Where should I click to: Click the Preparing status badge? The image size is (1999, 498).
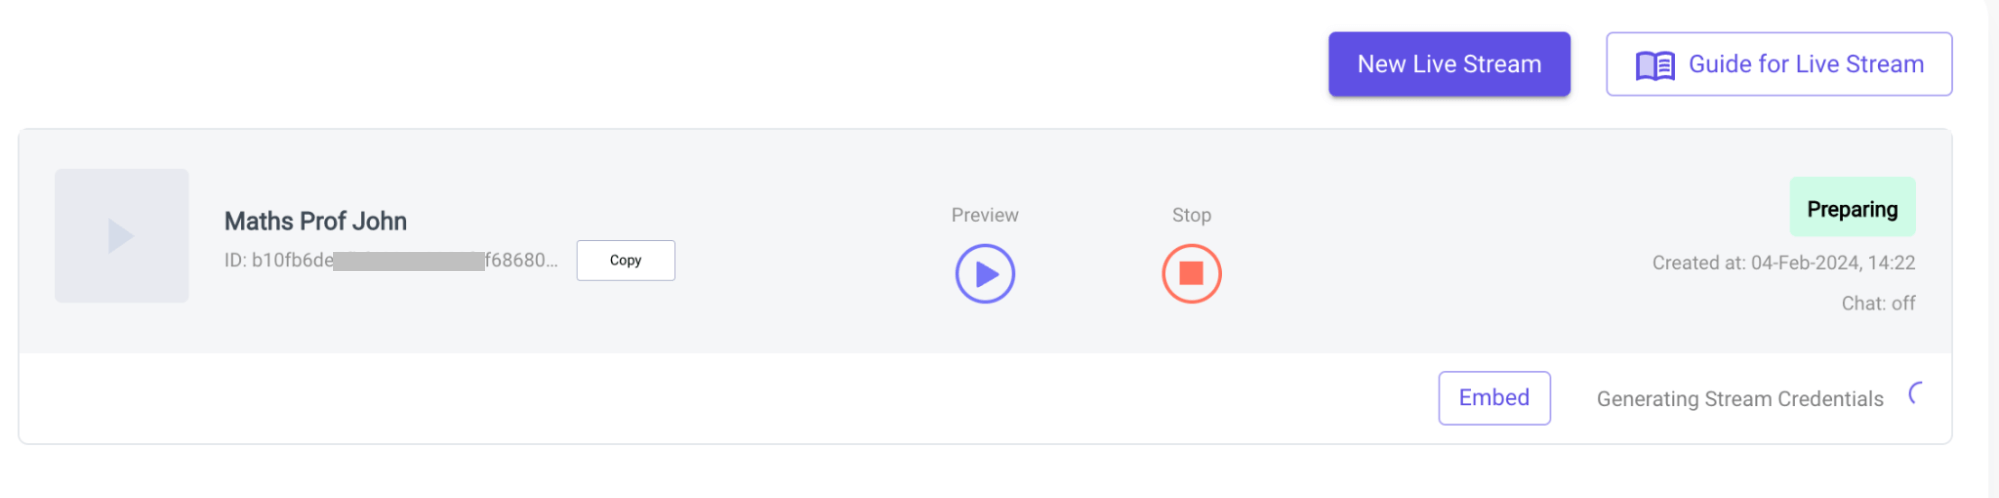[x=1852, y=208]
